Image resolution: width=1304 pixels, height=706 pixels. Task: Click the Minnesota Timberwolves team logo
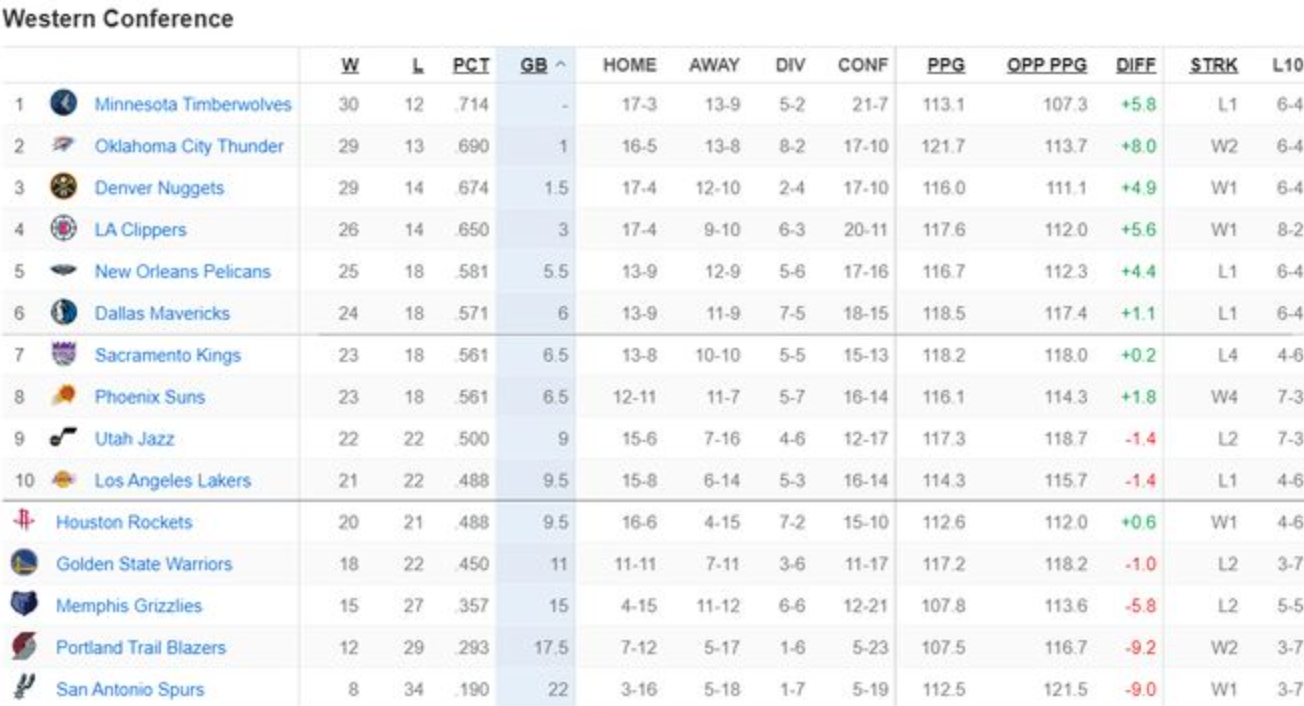63,104
